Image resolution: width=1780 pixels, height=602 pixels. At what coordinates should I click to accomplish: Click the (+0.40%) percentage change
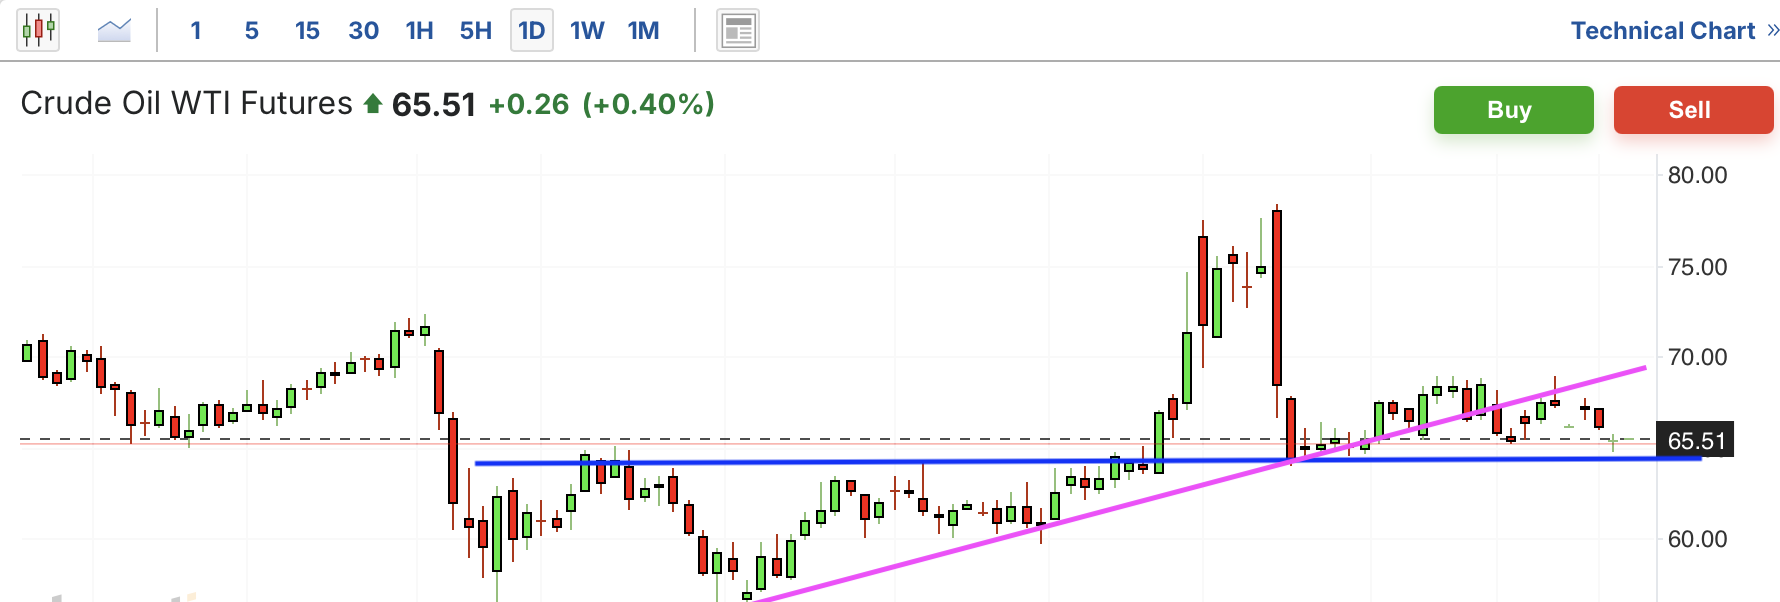648,104
